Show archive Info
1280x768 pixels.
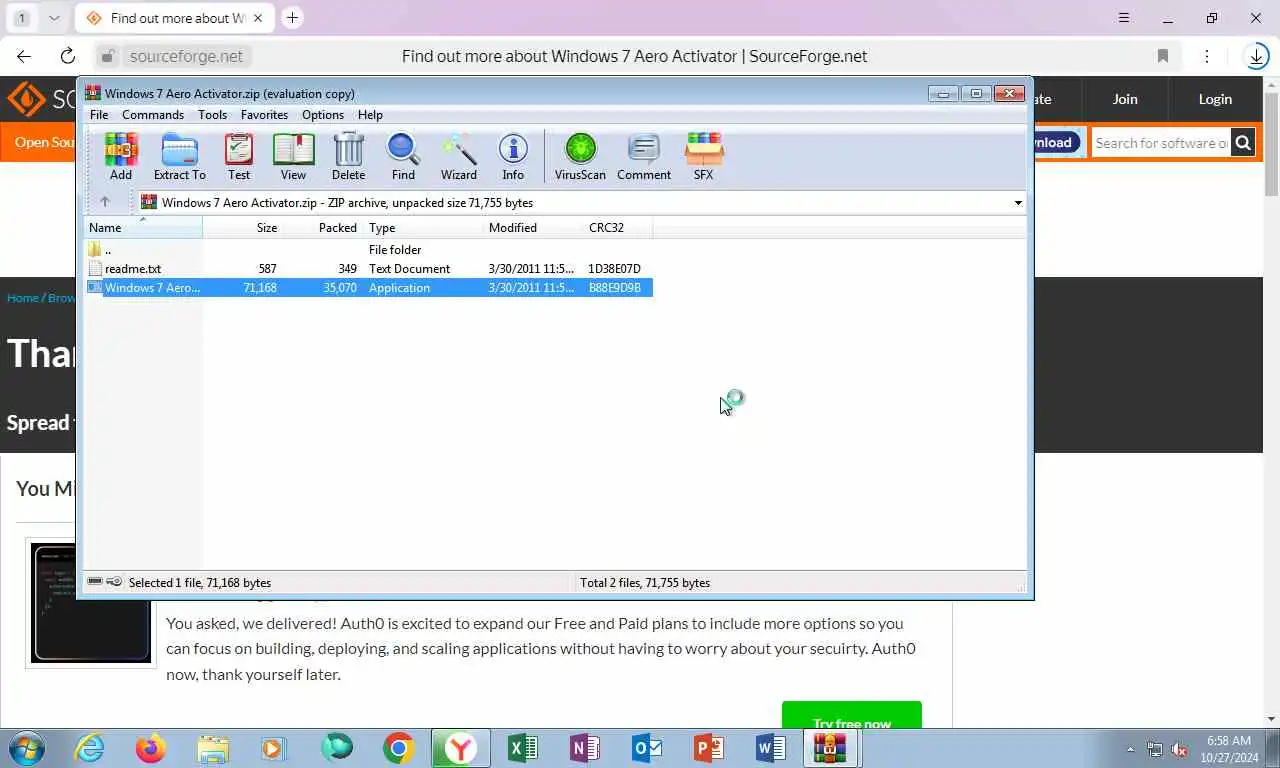coord(513,157)
